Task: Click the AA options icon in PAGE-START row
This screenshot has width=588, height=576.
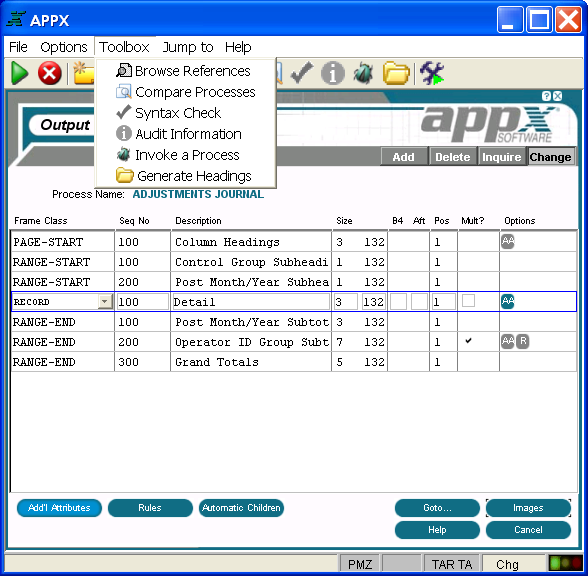Action: pyautogui.click(x=508, y=242)
